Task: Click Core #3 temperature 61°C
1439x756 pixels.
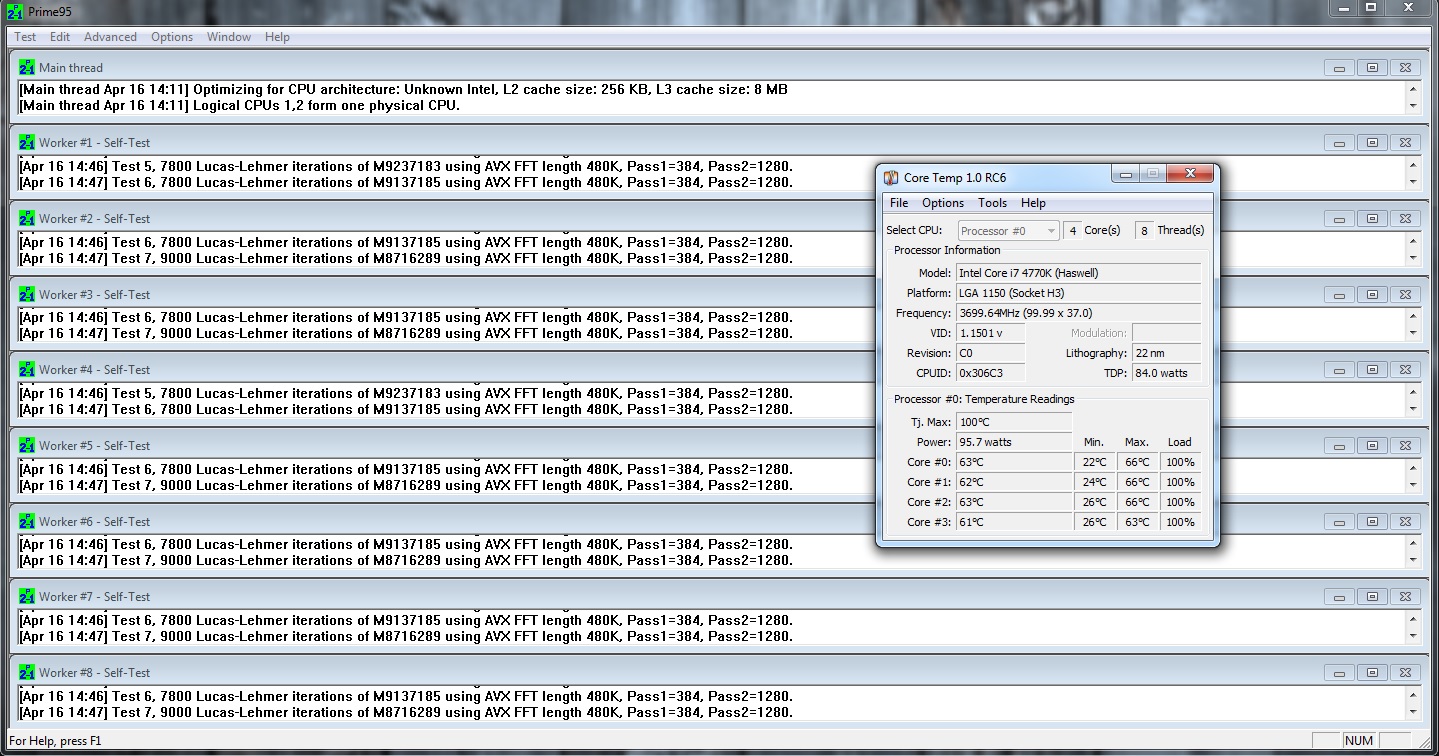Action: 1014,522
